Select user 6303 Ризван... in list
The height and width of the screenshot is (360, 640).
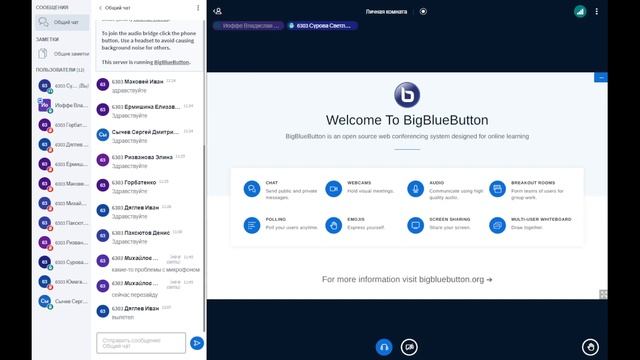pyautogui.click(x=63, y=242)
